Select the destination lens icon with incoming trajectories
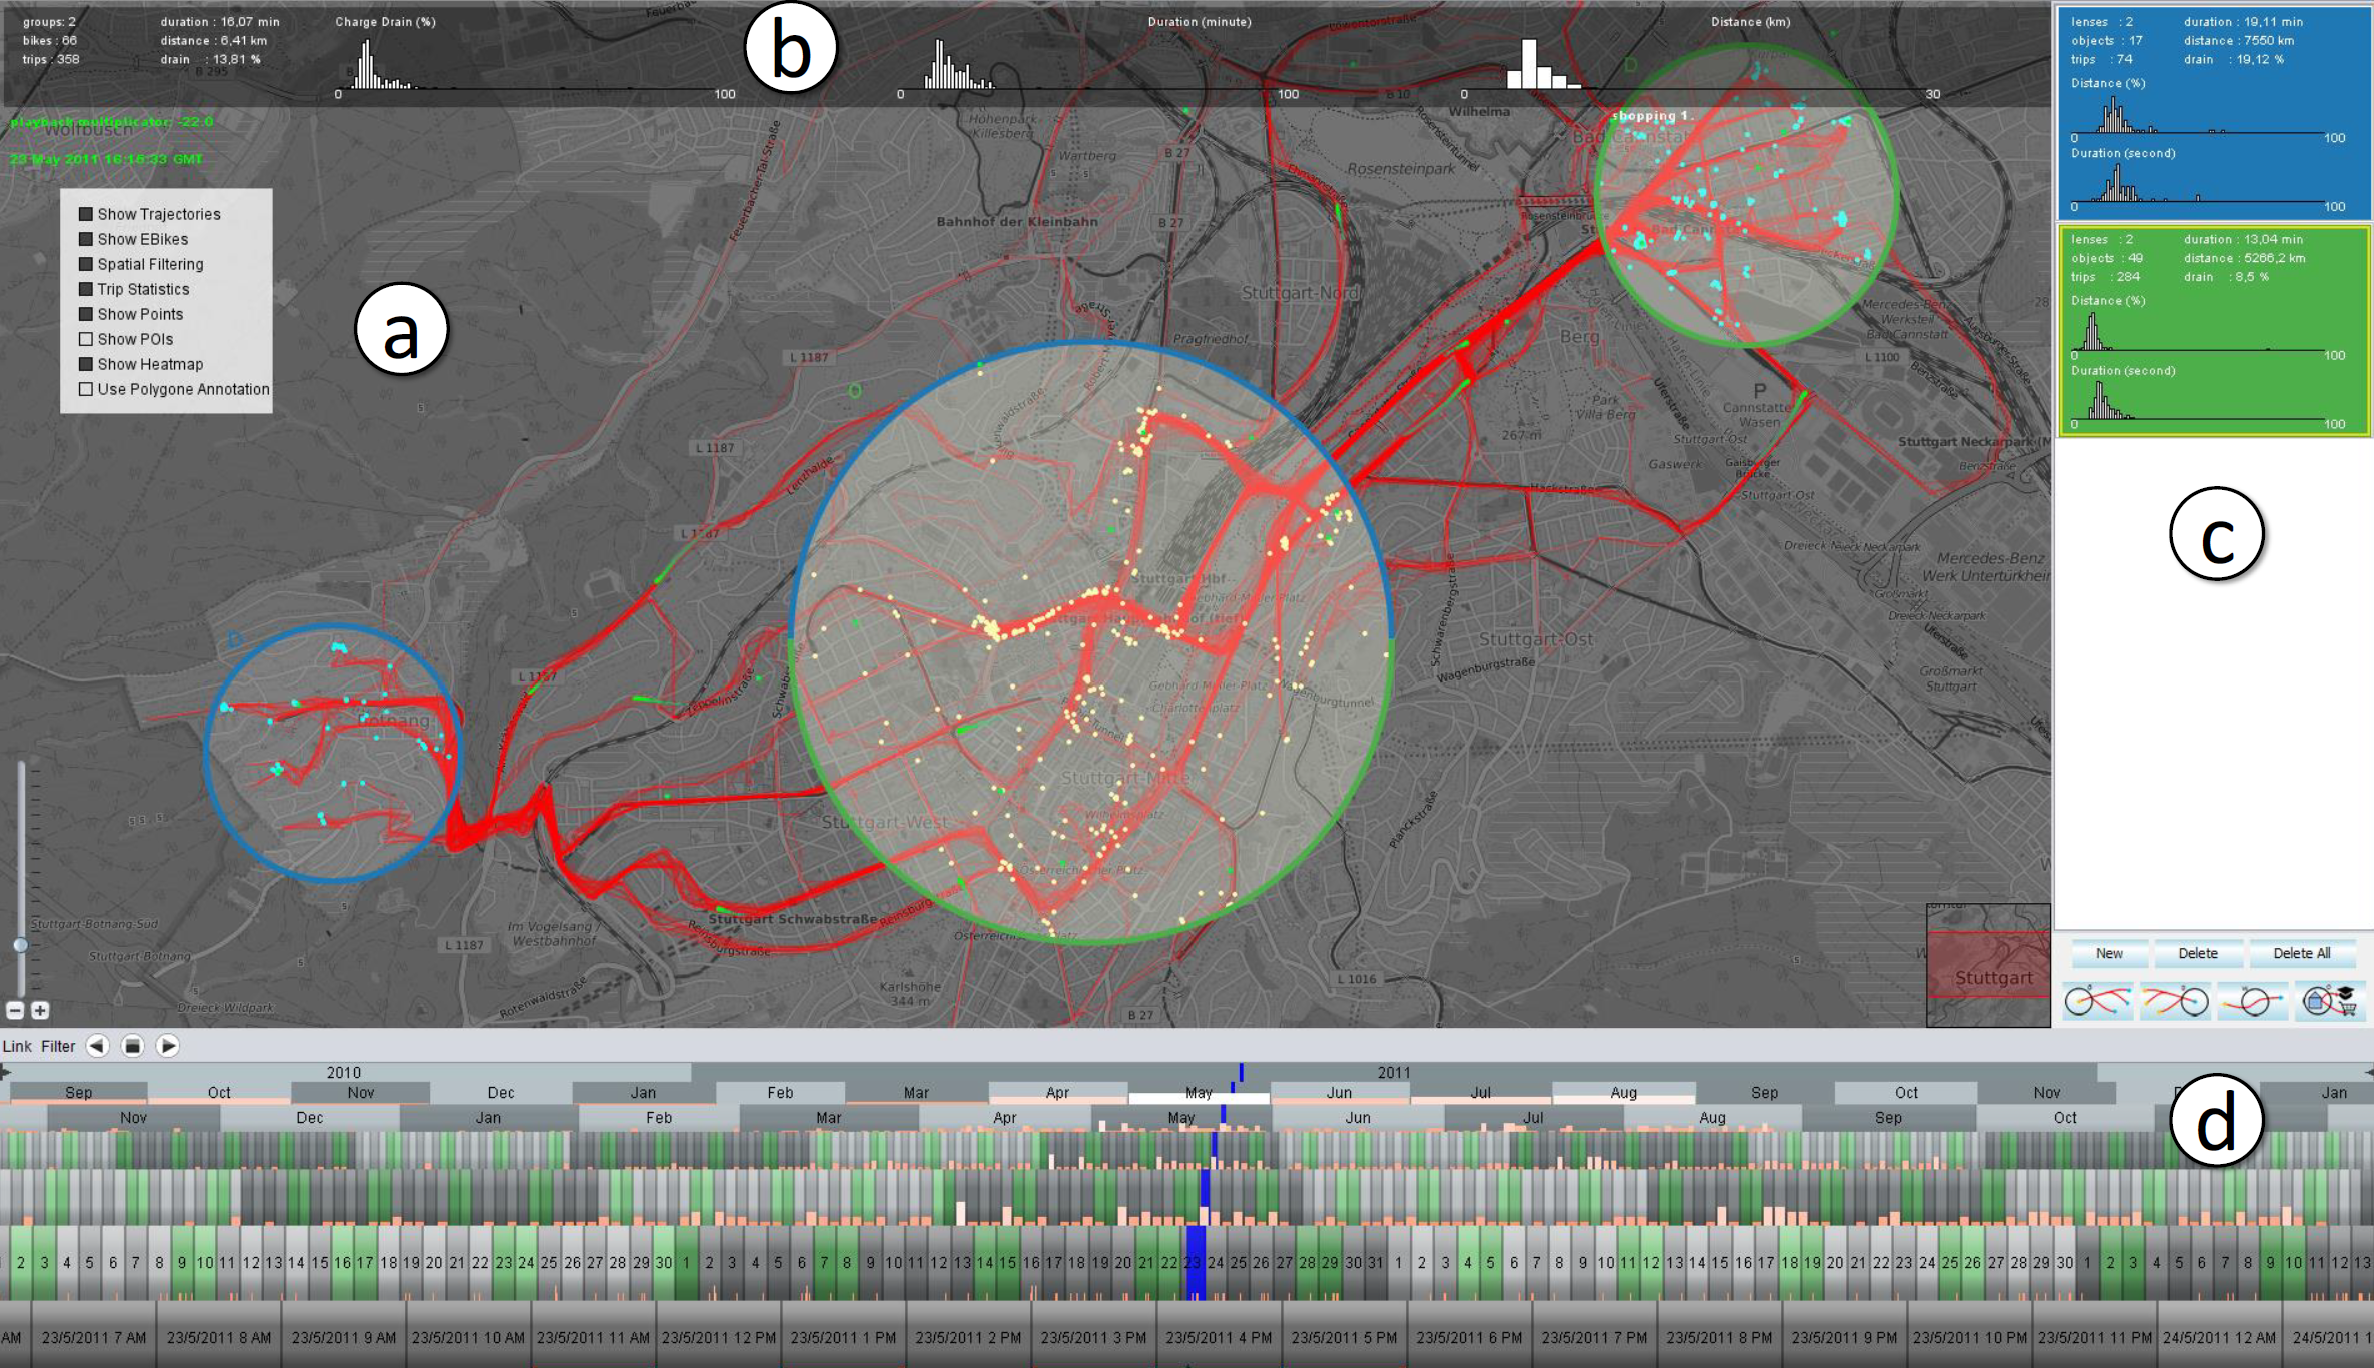Viewport: 2374px width, 1368px height. 2175,1001
